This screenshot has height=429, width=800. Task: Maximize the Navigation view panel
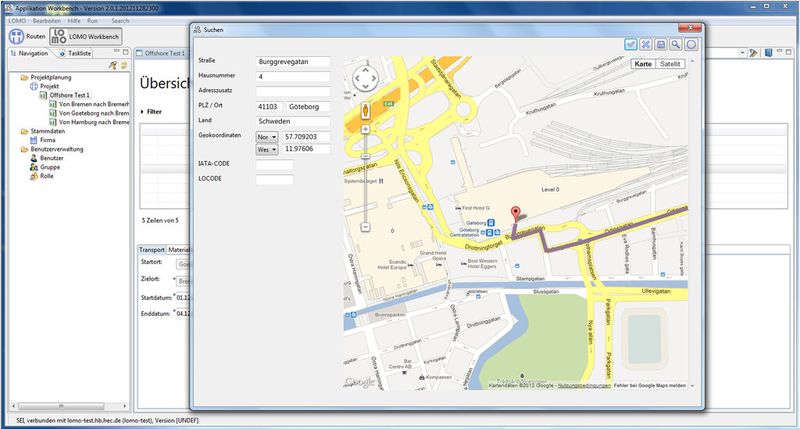126,52
